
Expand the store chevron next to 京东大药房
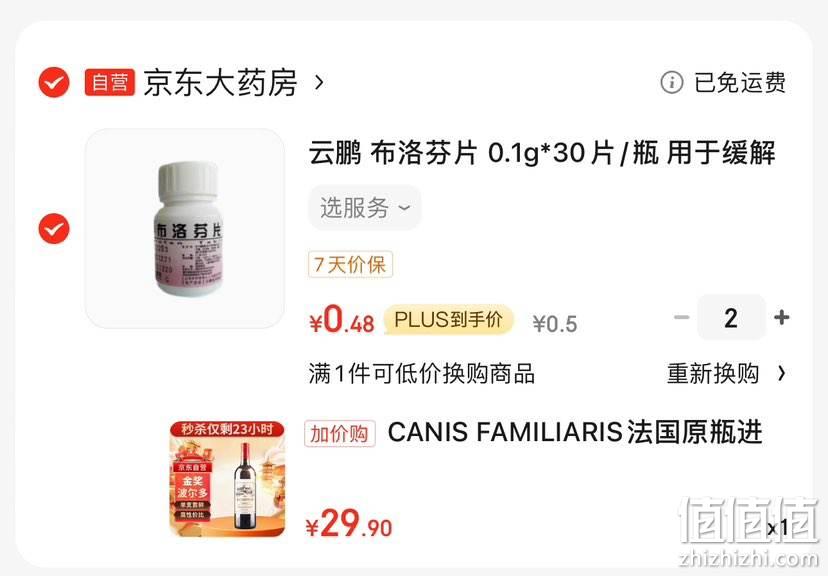(x=318, y=82)
